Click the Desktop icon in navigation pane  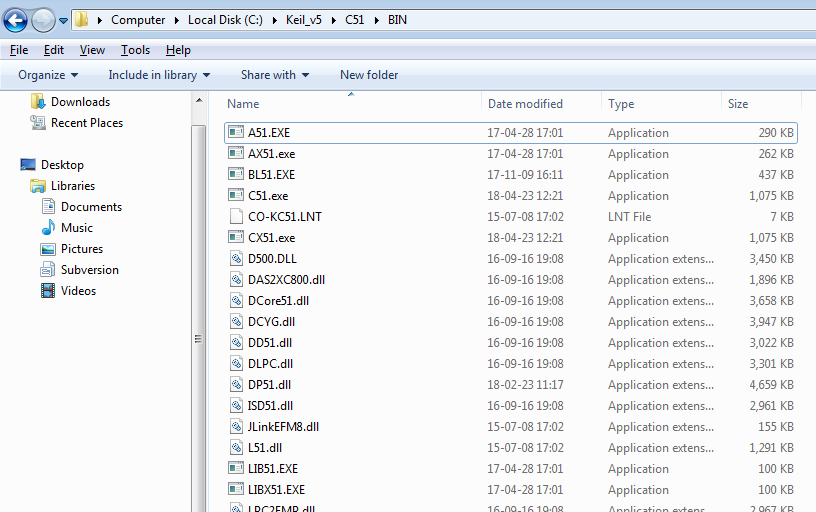coord(28,165)
